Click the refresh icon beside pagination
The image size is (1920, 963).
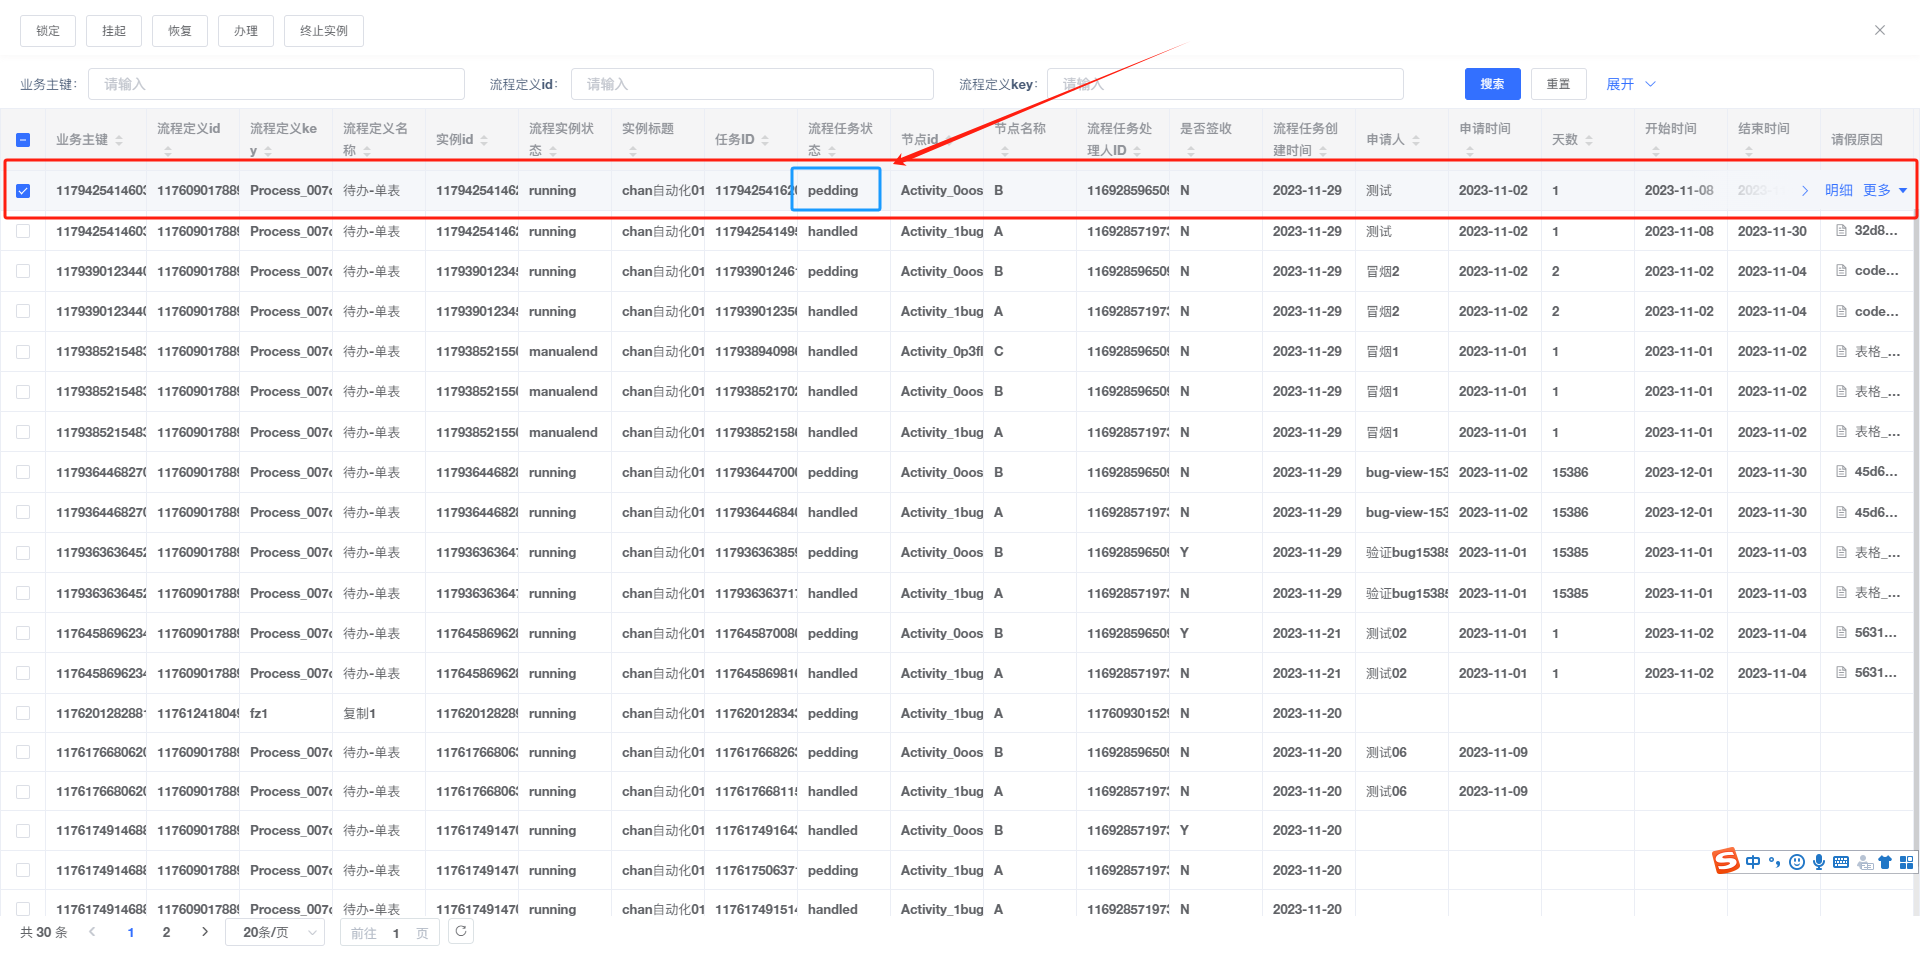click(460, 932)
